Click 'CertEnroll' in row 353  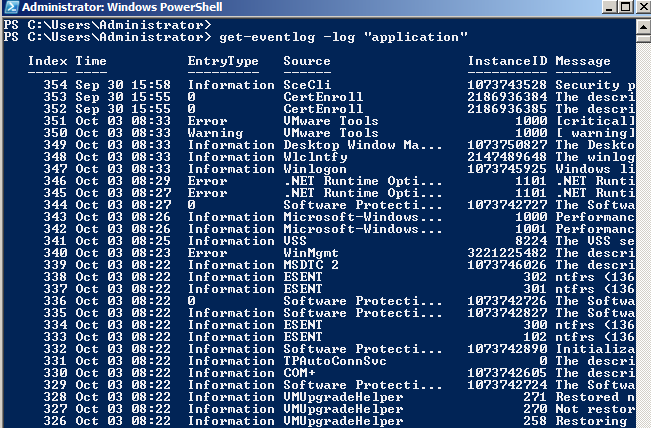(x=323, y=97)
